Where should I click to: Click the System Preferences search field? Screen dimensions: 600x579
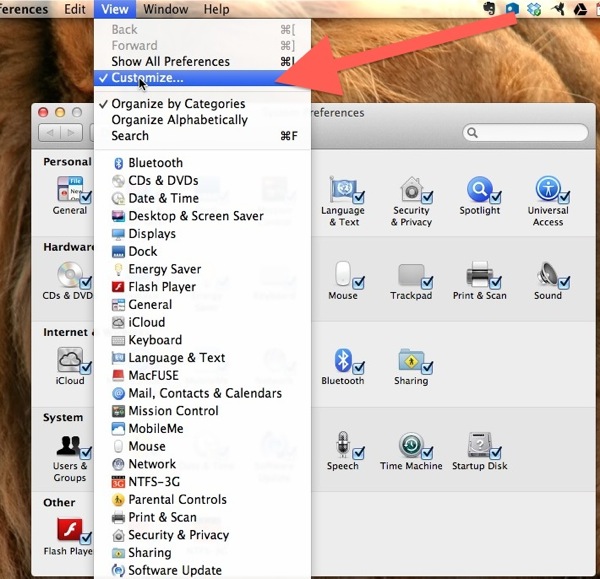525,133
